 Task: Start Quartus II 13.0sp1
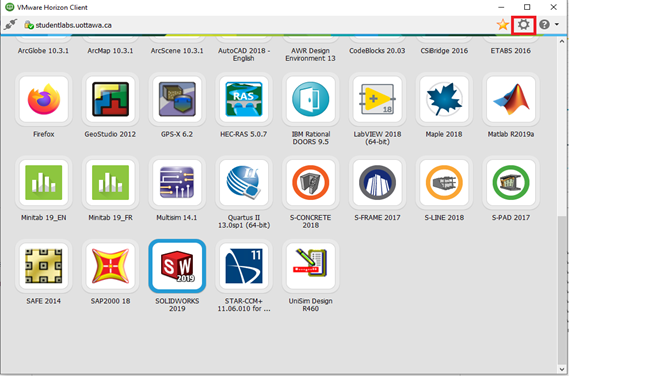point(244,182)
